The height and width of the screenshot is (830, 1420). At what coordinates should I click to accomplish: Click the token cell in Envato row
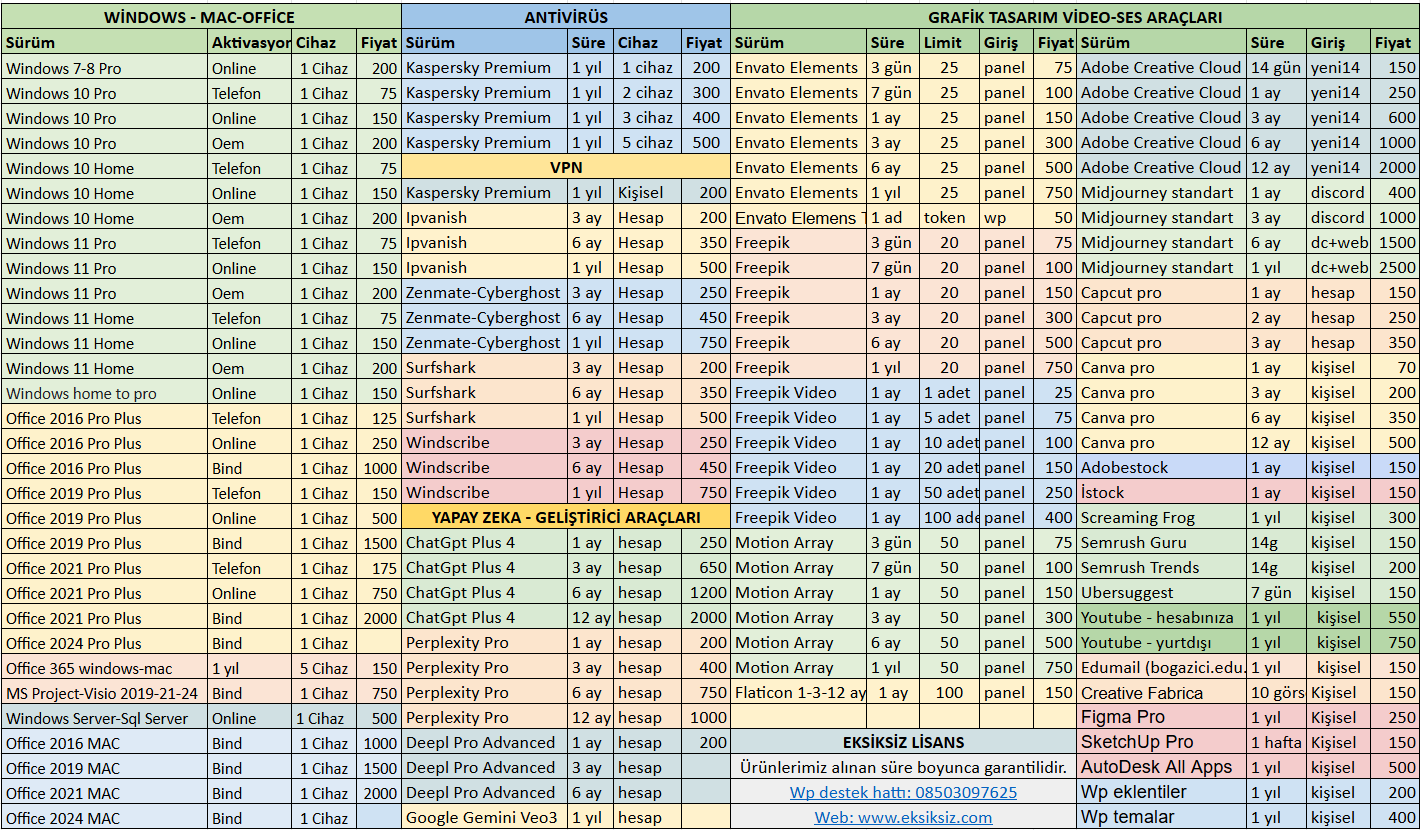point(949,217)
